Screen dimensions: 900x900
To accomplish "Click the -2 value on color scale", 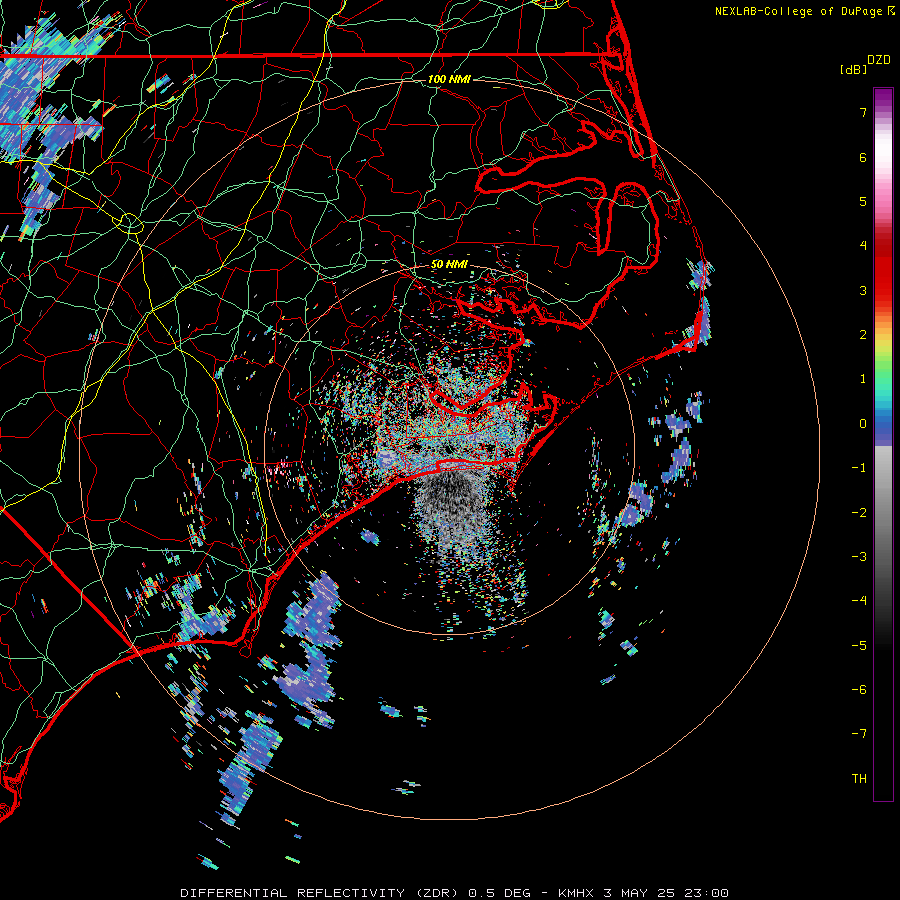I will (859, 513).
